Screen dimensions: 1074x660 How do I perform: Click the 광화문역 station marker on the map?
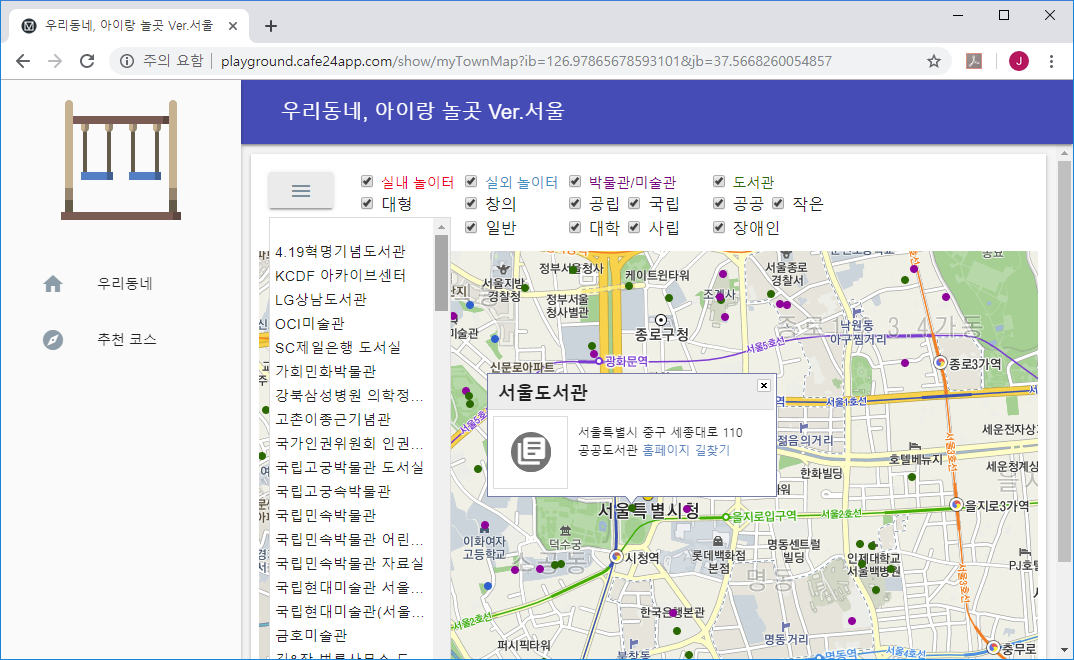(599, 360)
